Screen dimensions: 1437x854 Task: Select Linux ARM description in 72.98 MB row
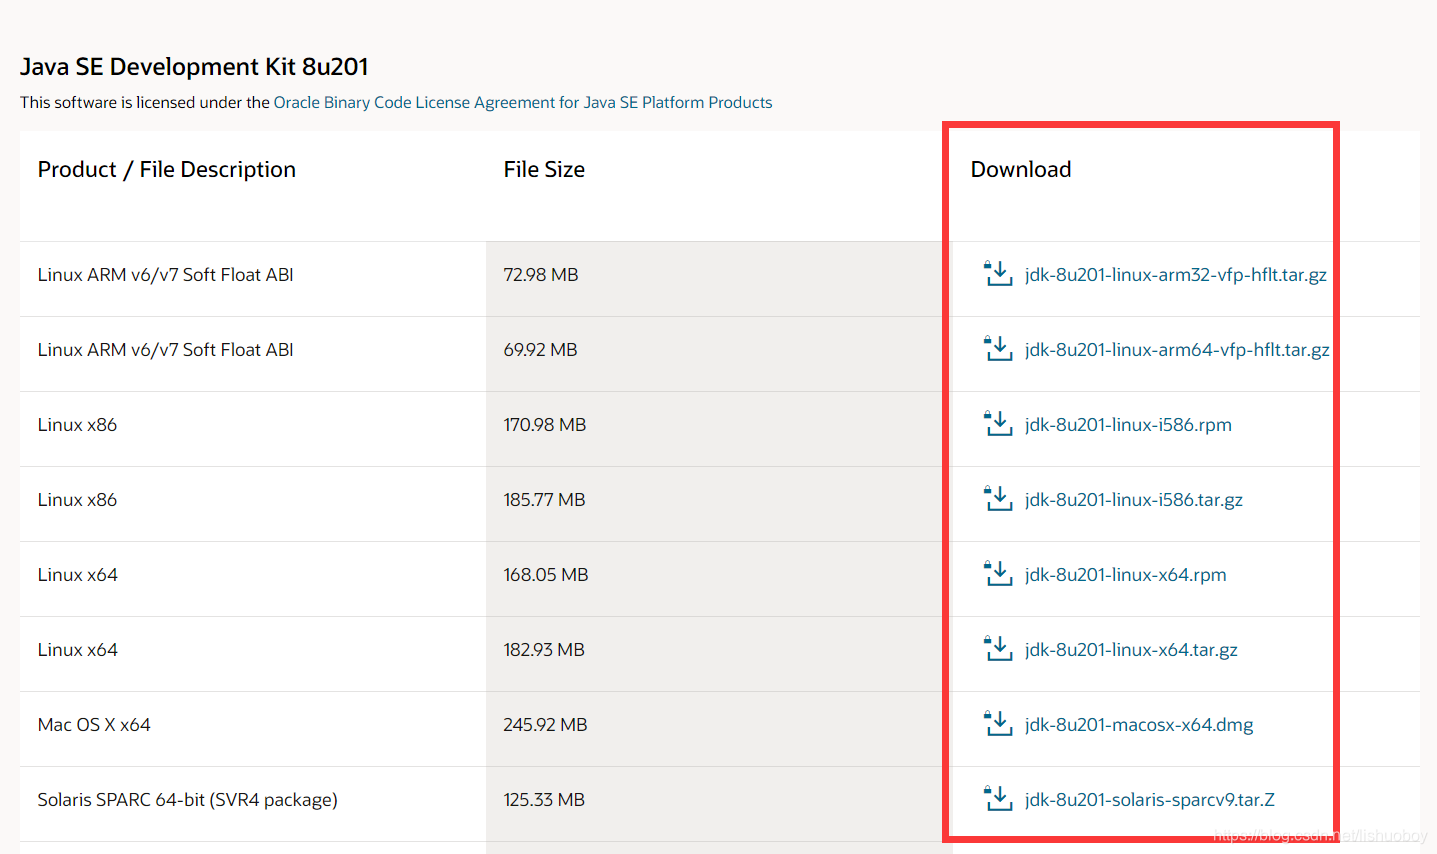point(166,275)
